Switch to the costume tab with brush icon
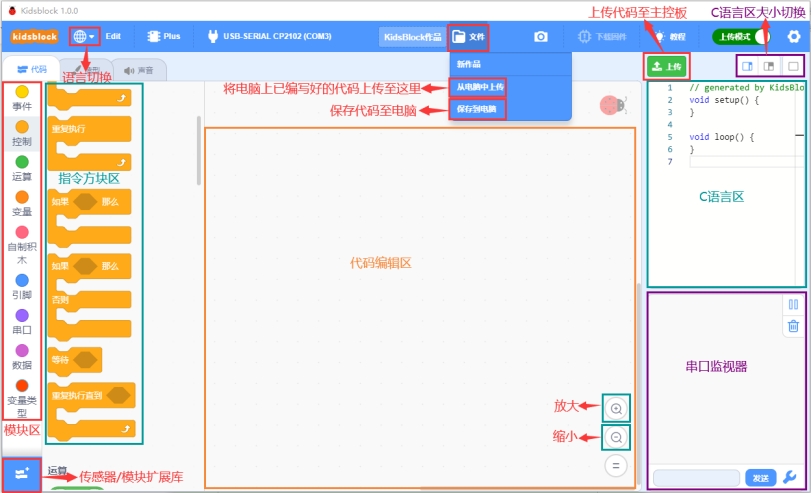Image resolution: width=812 pixels, height=493 pixels. pyautogui.click(x=86, y=70)
